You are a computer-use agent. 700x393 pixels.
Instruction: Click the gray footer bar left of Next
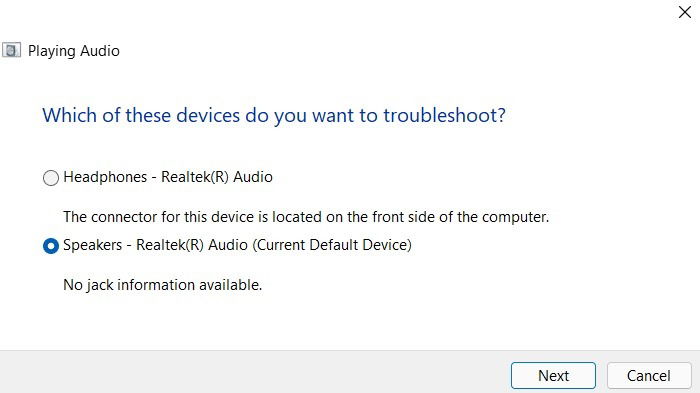pos(254,372)
